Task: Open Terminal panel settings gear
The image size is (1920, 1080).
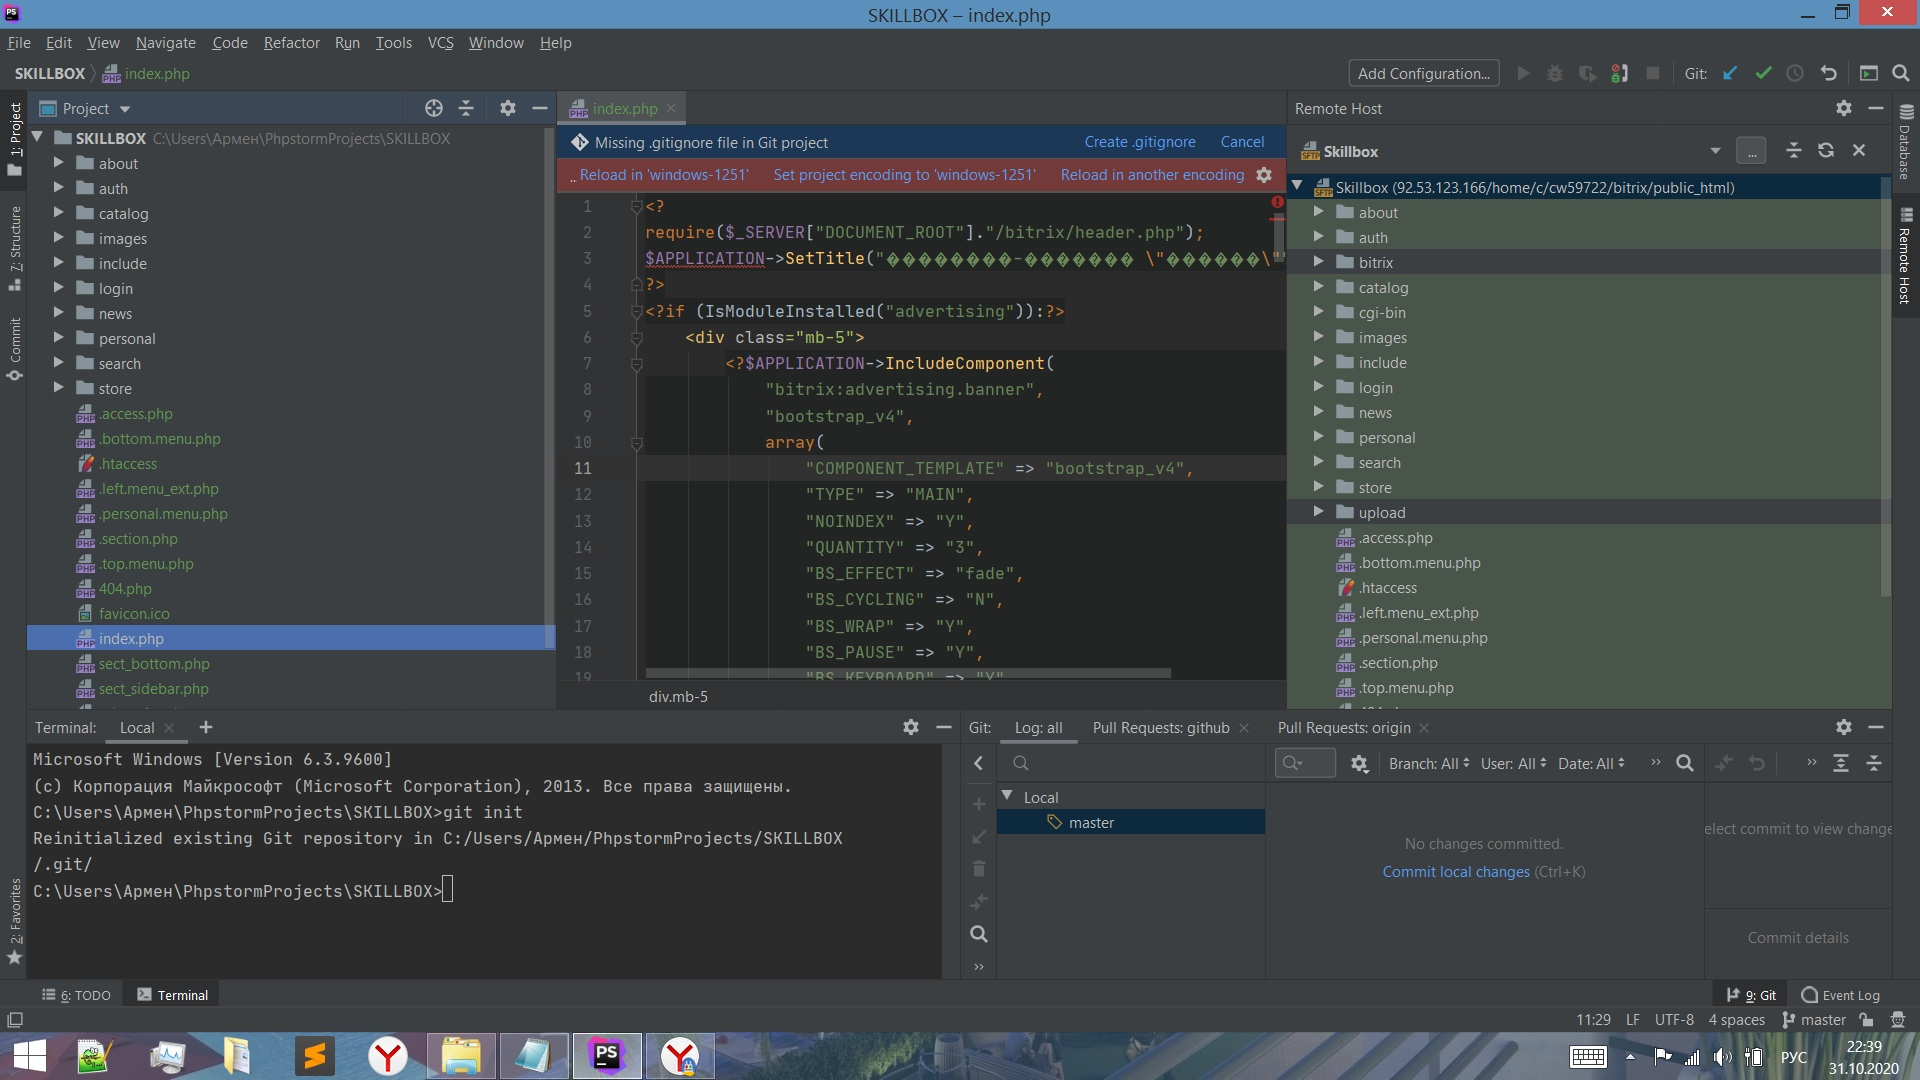Action: 910,727
